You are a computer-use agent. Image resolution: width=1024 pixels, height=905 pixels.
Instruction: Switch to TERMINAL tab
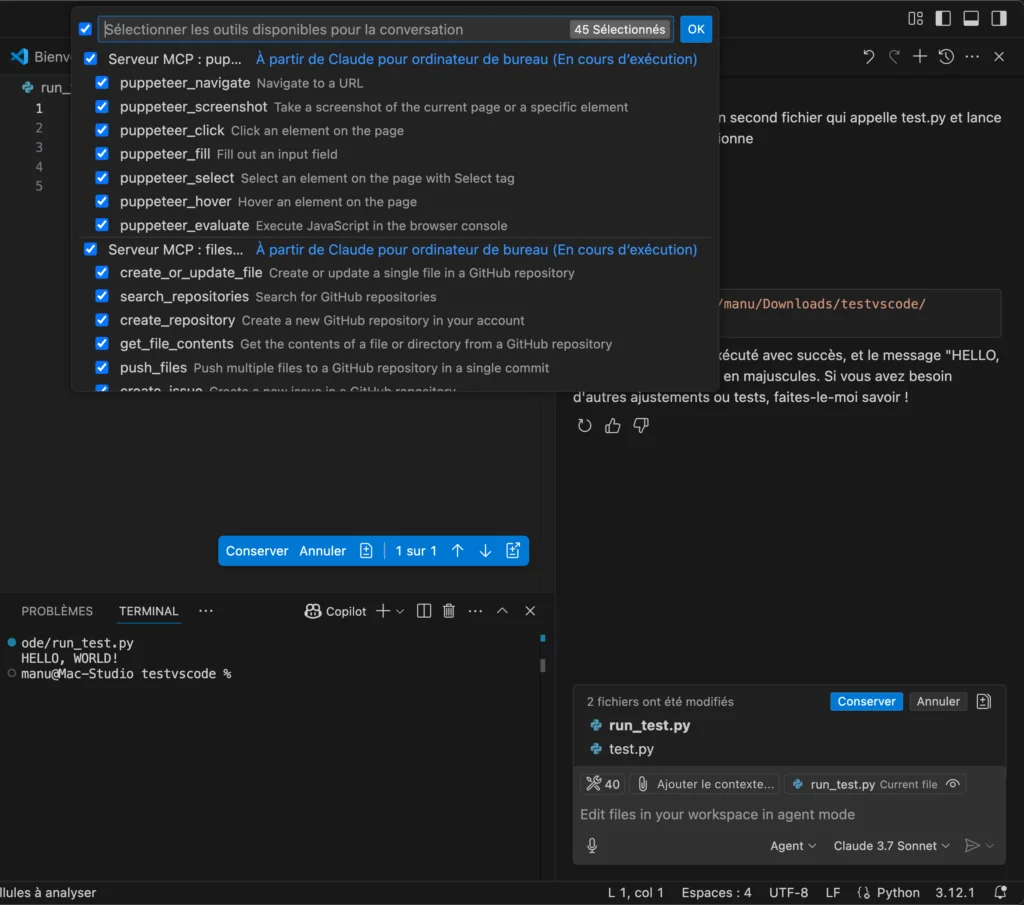148,611
